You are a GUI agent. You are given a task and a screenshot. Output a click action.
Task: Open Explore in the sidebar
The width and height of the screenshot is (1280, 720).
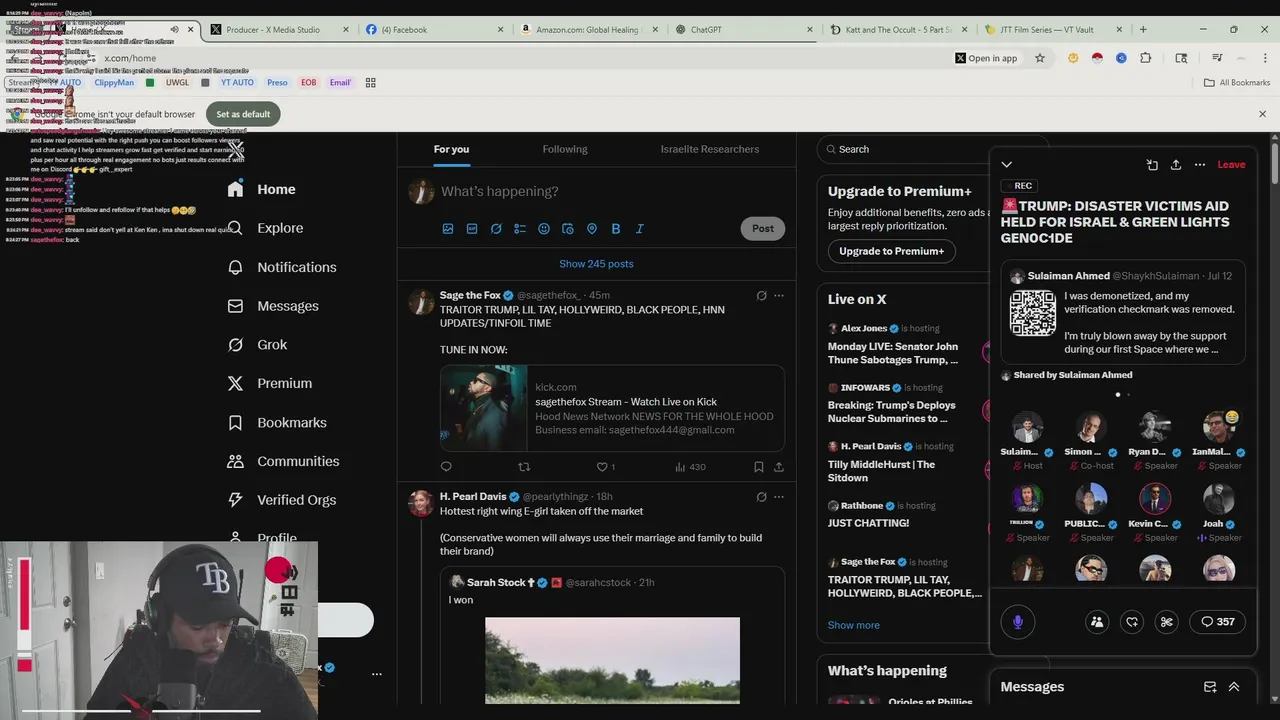pos(265,228)
